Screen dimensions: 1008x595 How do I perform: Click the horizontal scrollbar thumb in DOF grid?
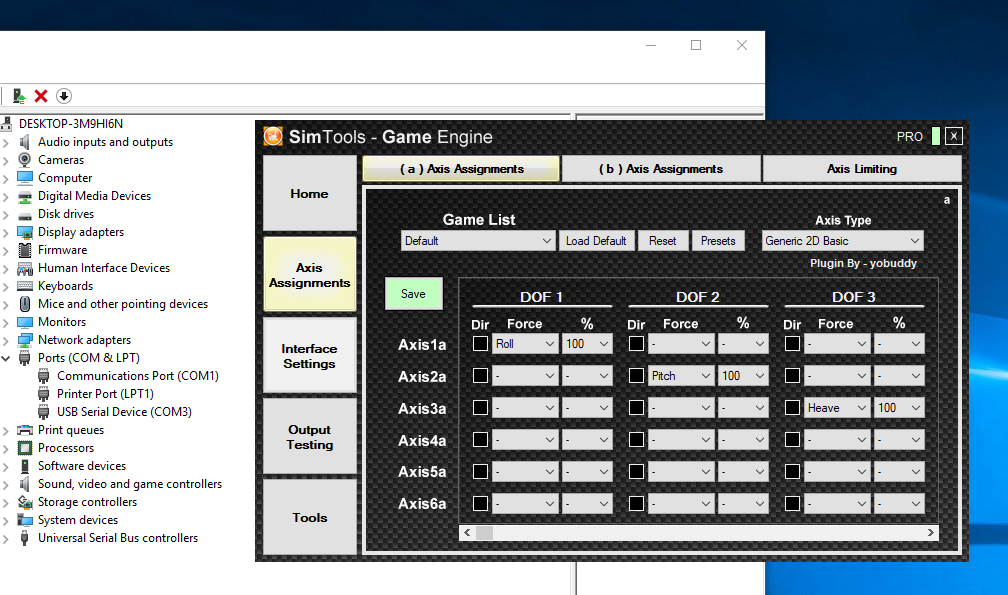point(484,533)
